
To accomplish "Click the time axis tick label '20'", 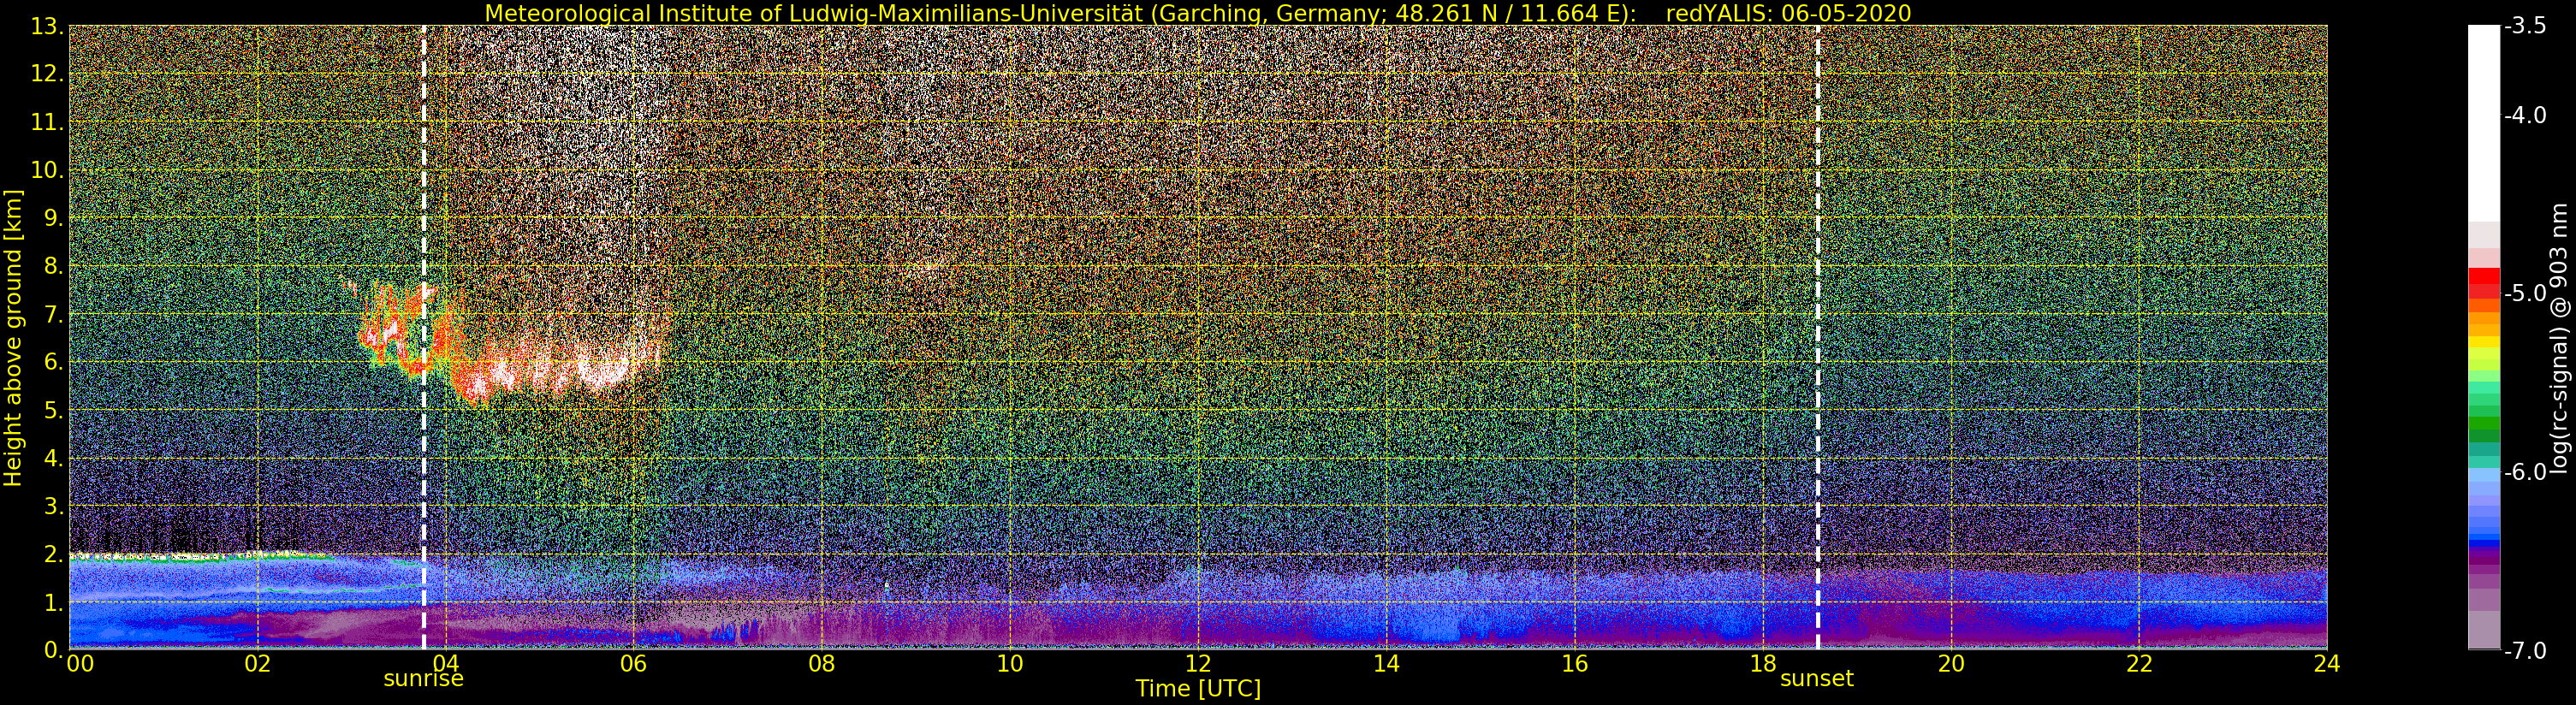I will [x=1950, y=664].
